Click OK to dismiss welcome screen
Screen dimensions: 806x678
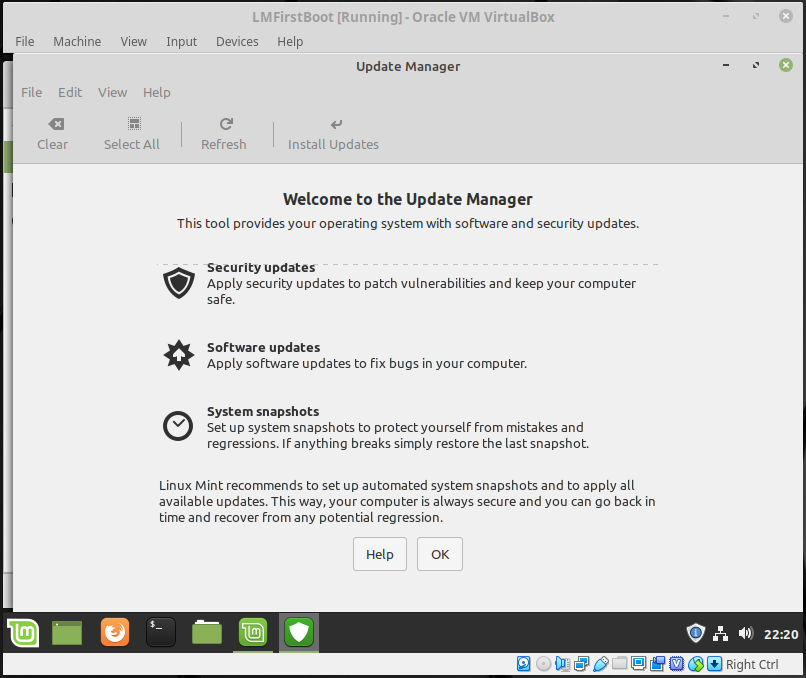click(440, 554)
